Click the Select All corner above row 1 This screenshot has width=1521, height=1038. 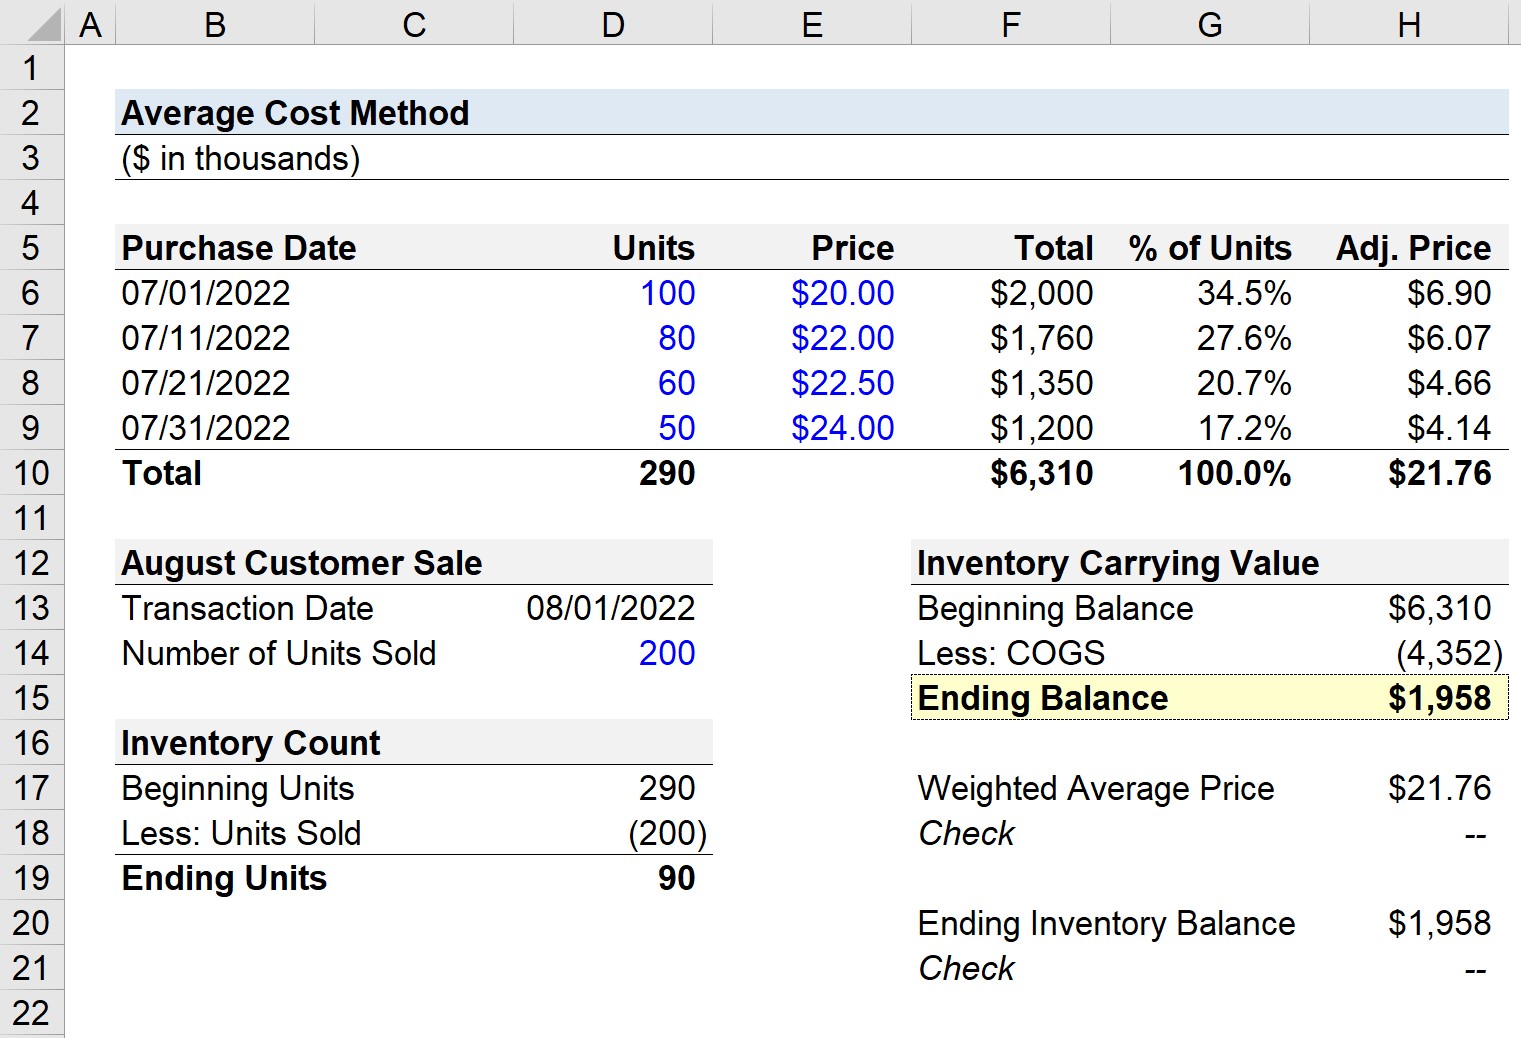coord(32,23)
